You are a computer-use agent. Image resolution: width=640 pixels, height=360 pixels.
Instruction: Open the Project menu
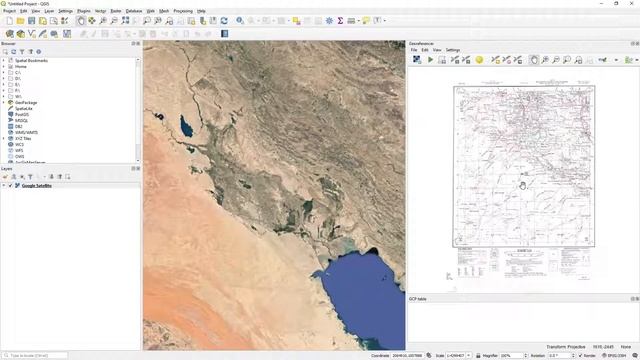[9, 11]
